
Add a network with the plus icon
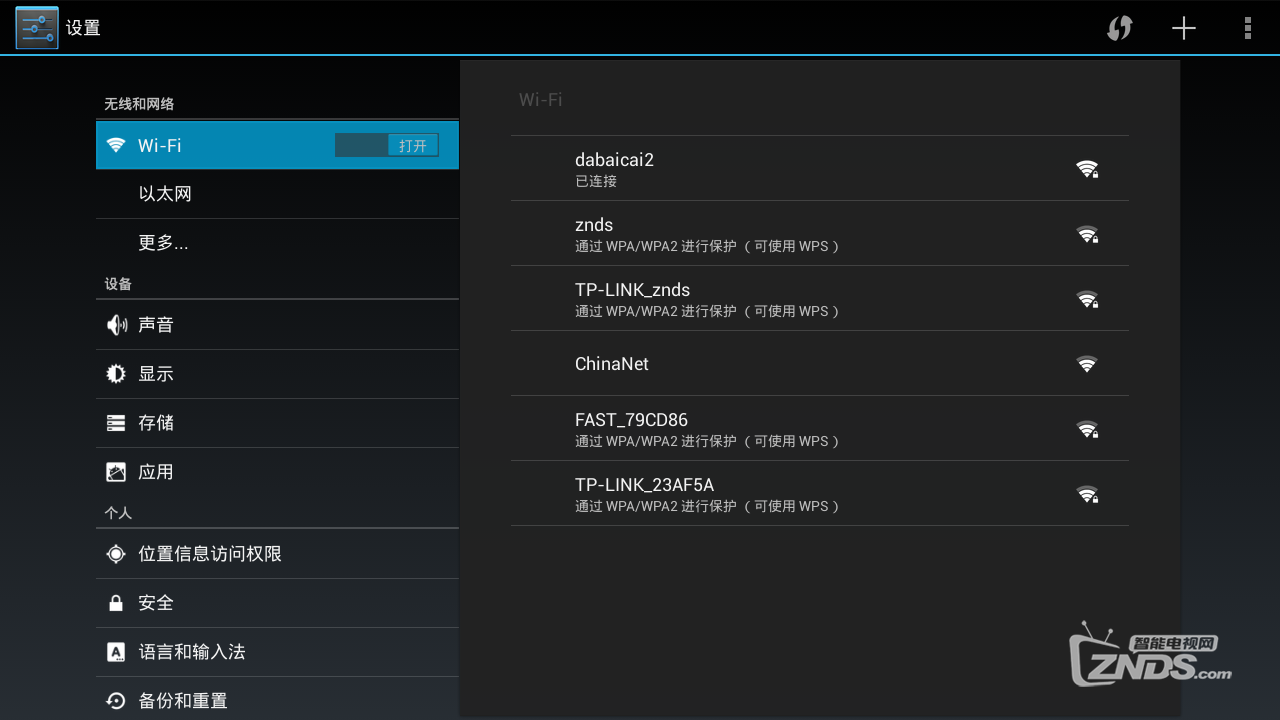(1184, 28)
